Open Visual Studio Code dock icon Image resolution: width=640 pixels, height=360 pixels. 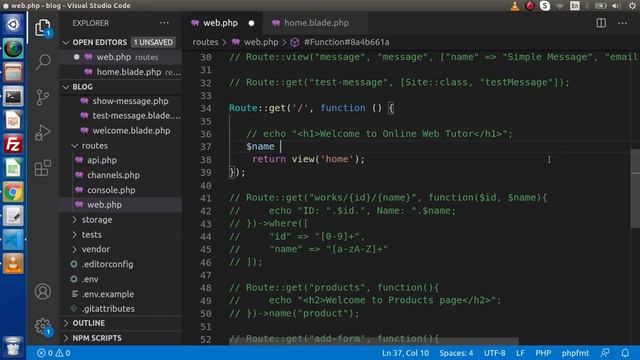pos(13,239)
